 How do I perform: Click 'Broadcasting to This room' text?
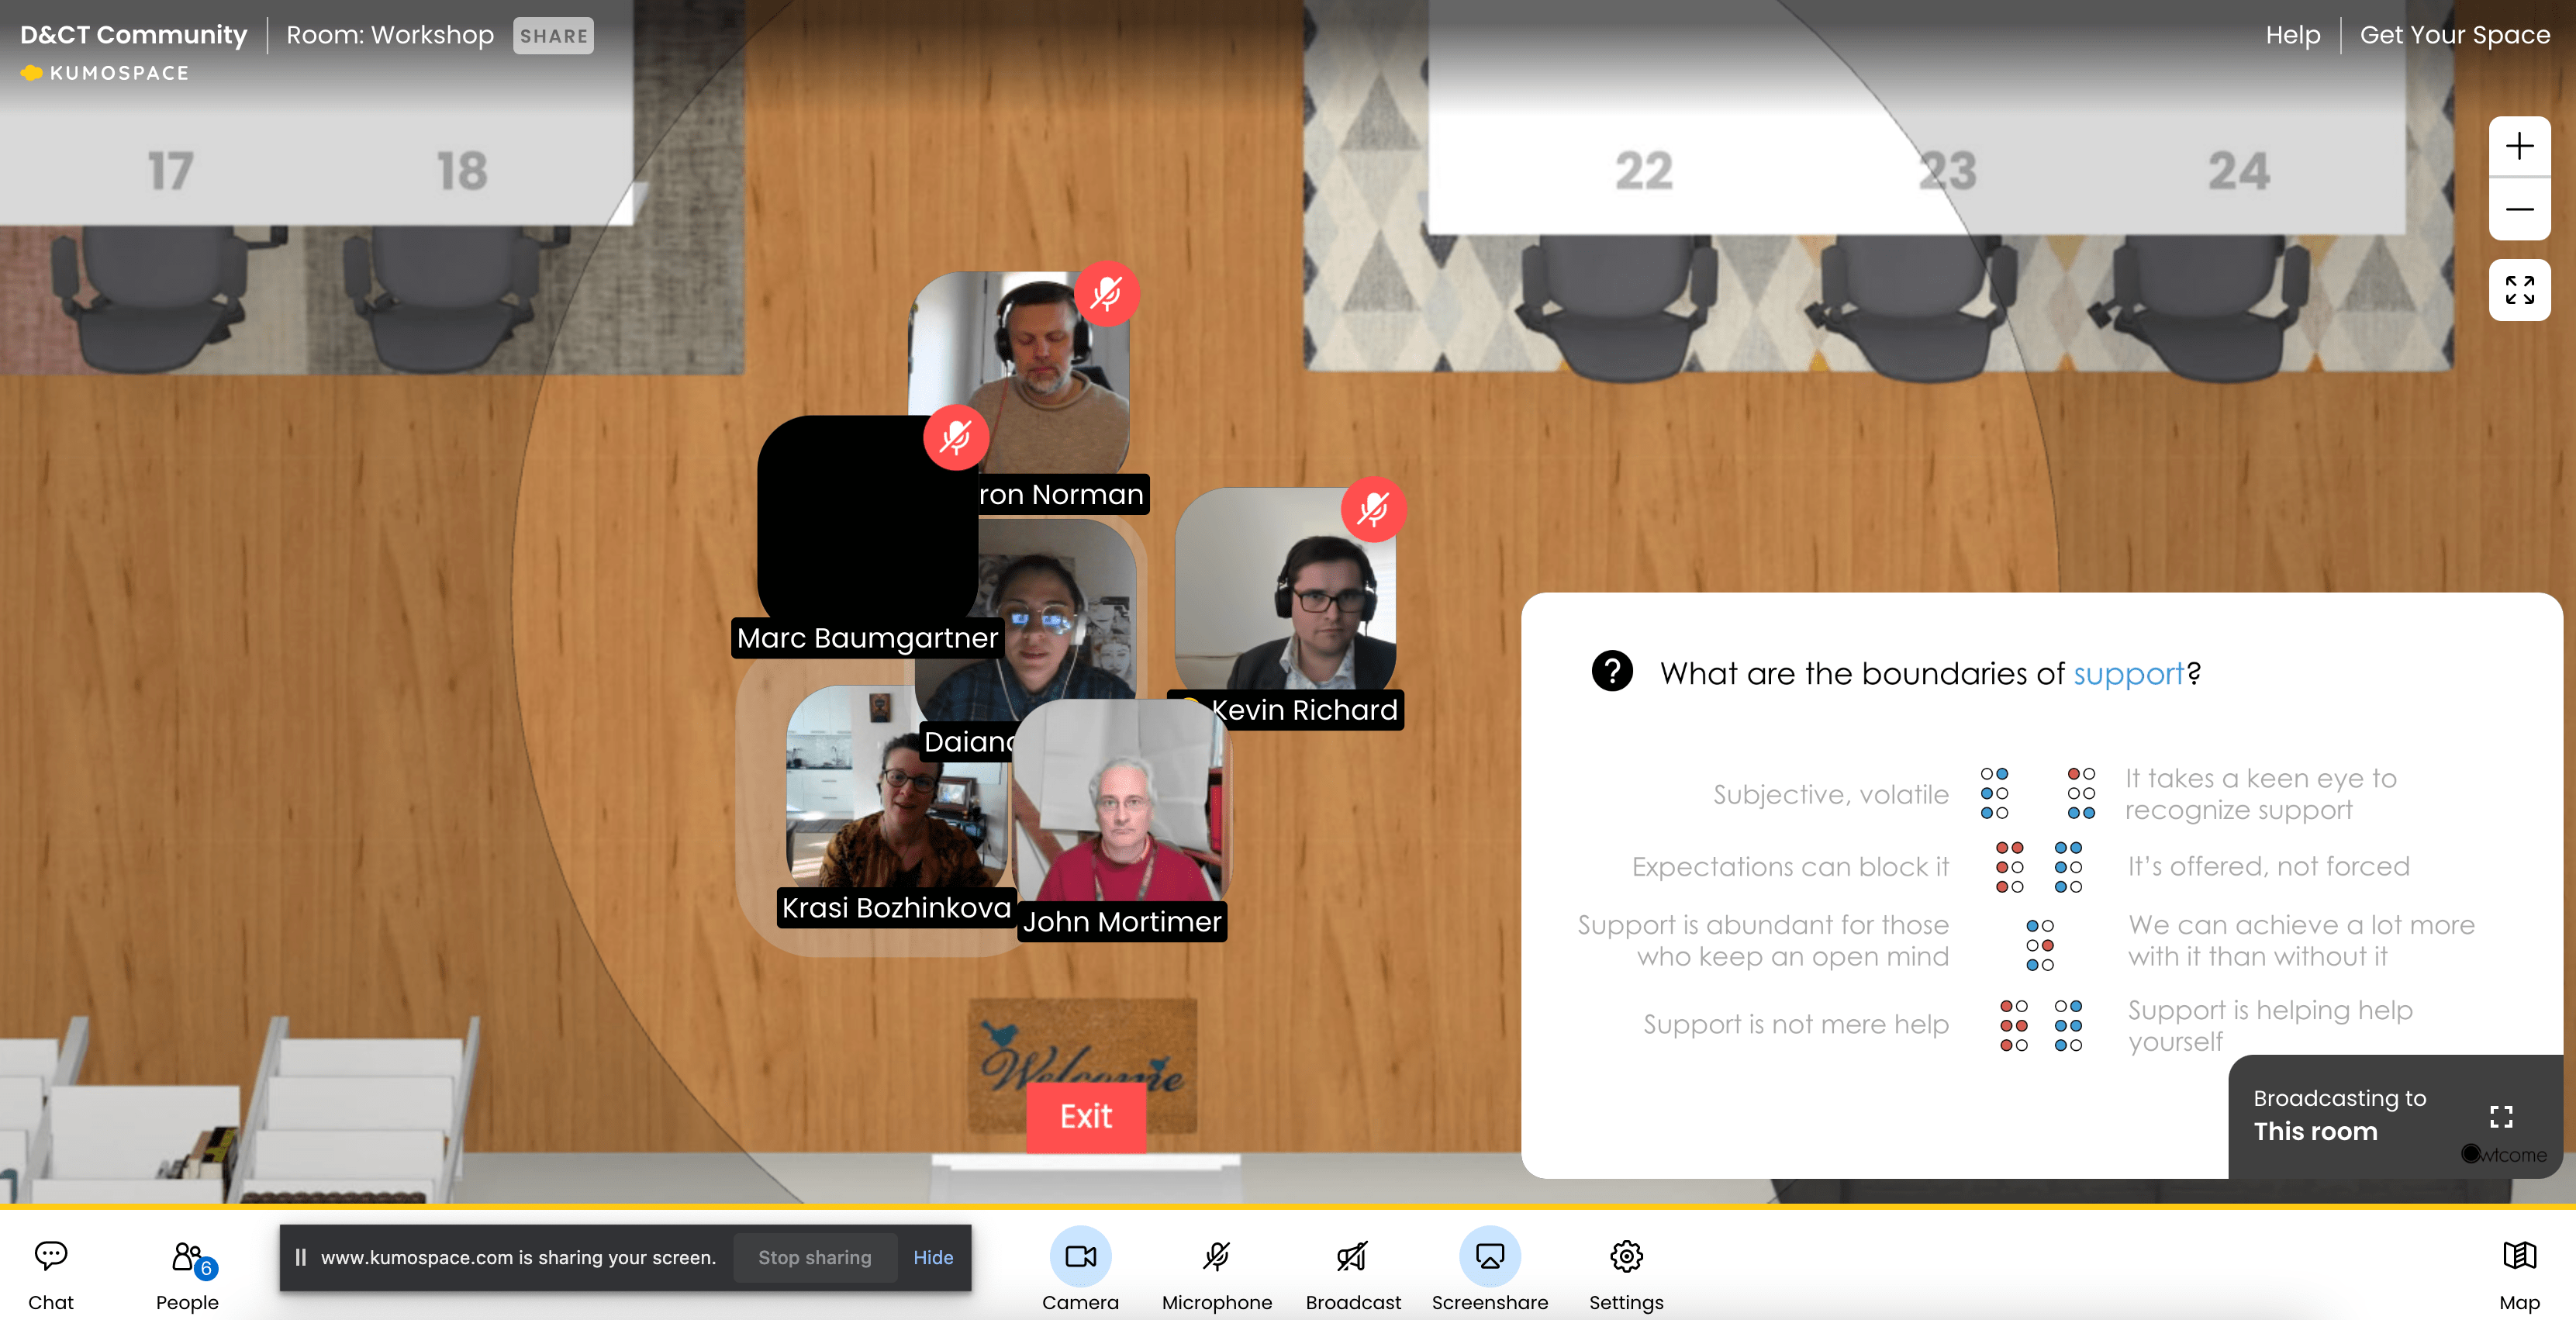[2339, 1115]
